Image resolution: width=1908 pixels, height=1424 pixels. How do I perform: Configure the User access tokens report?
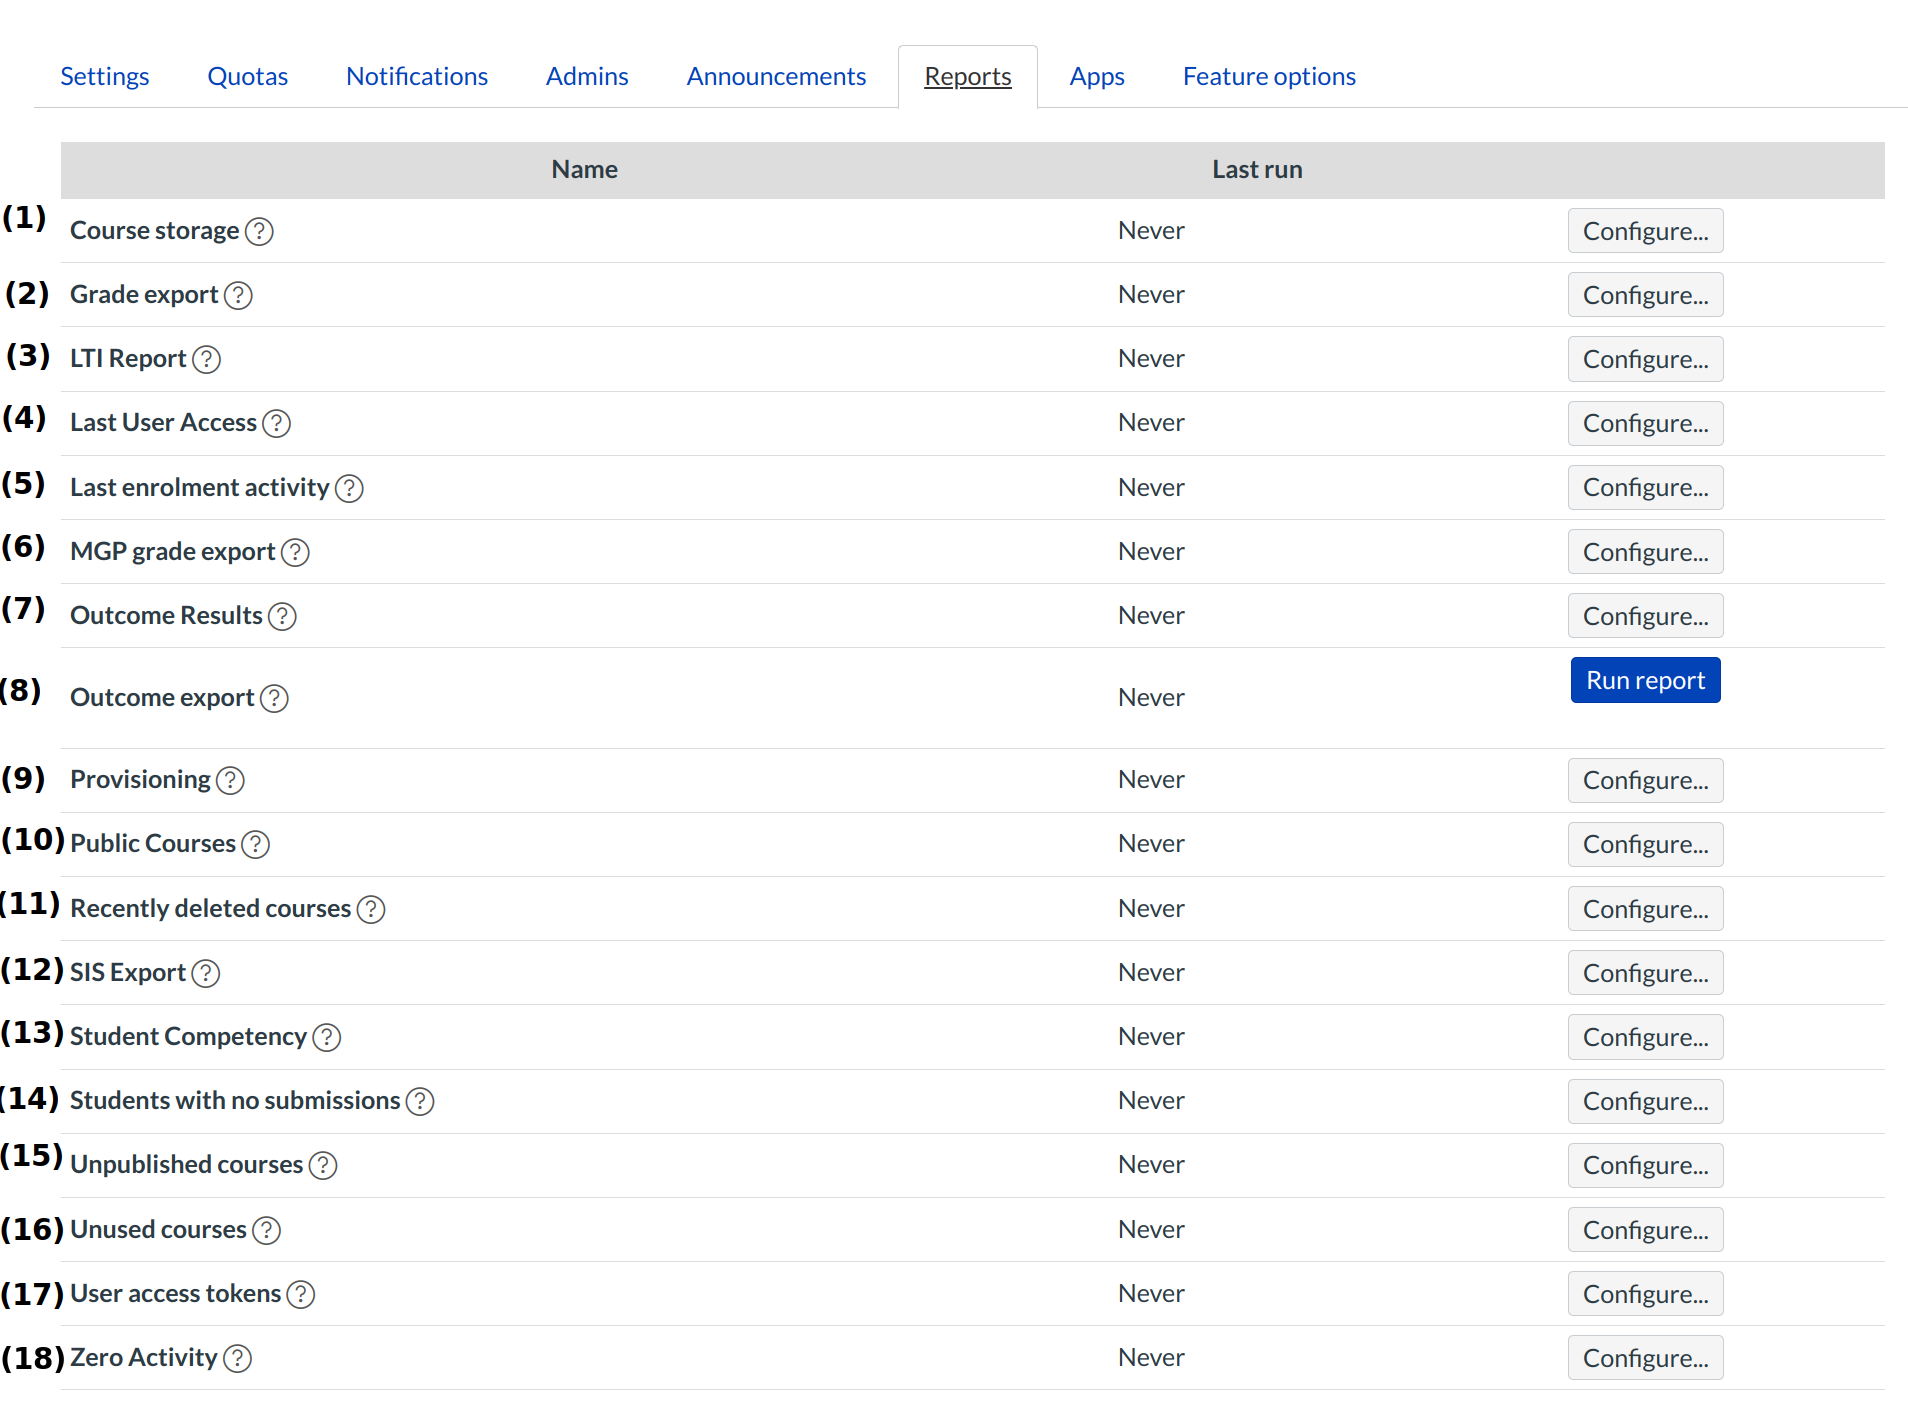pos(1645,1293)
